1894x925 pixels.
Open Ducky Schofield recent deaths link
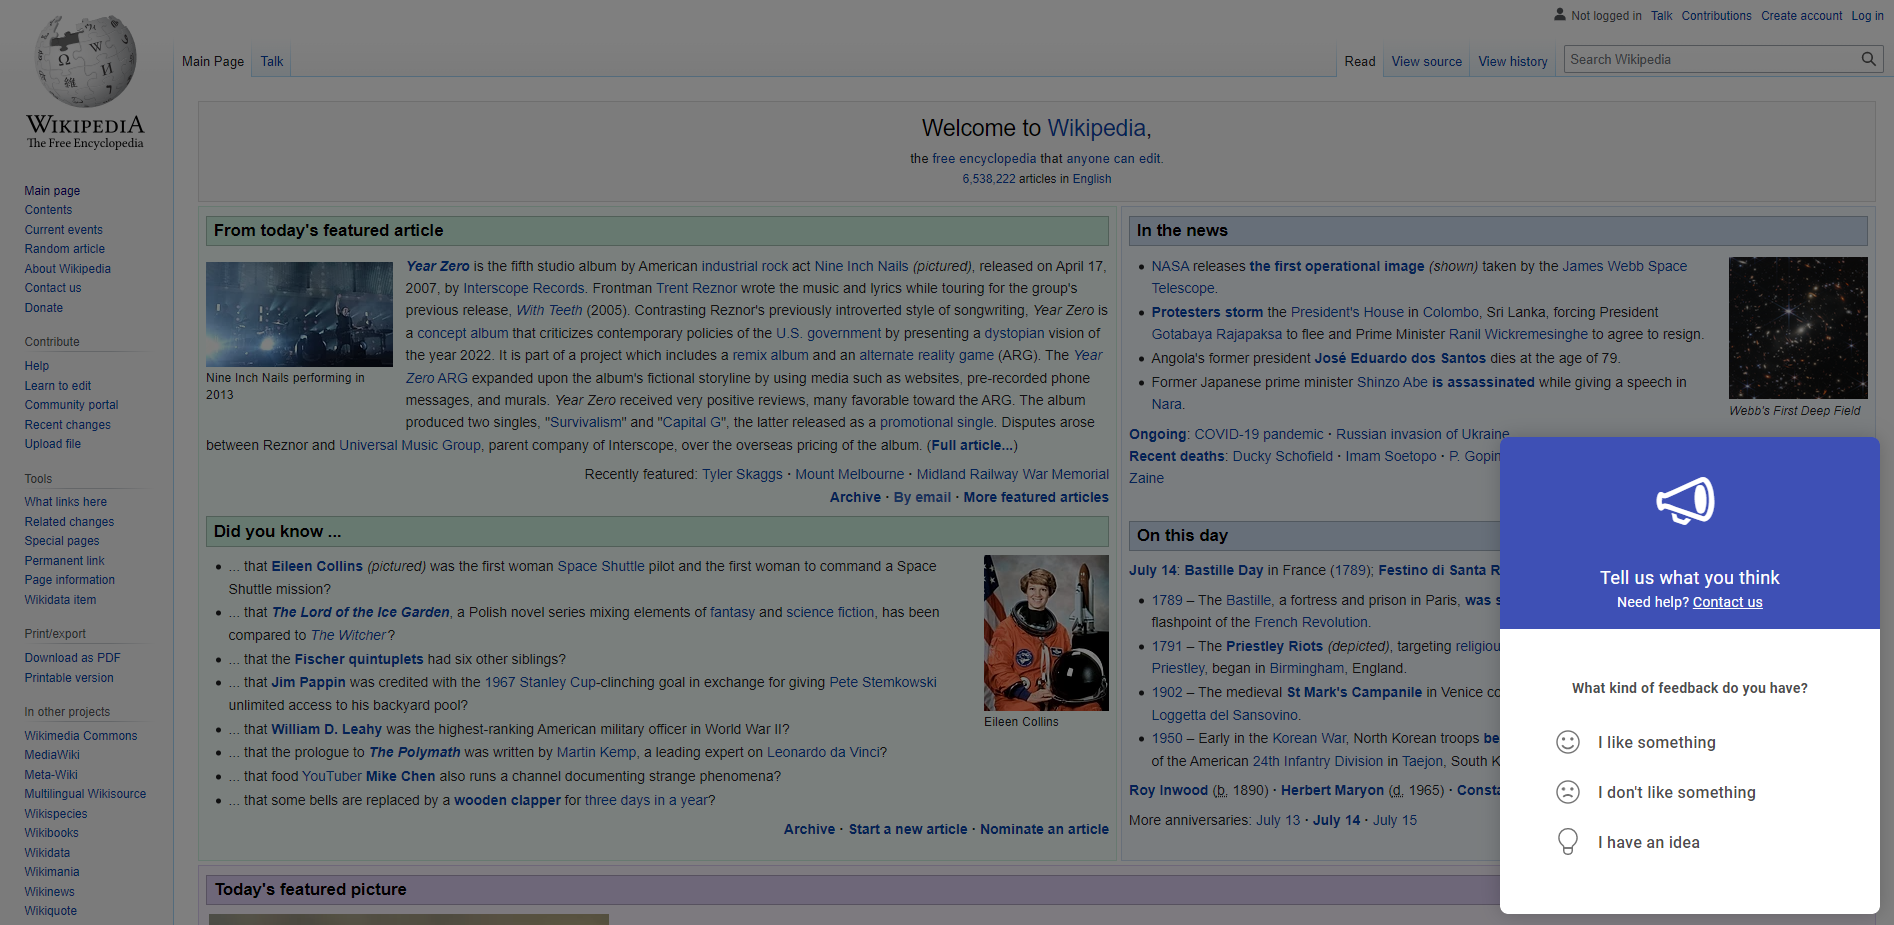(x=1282, y=456)
